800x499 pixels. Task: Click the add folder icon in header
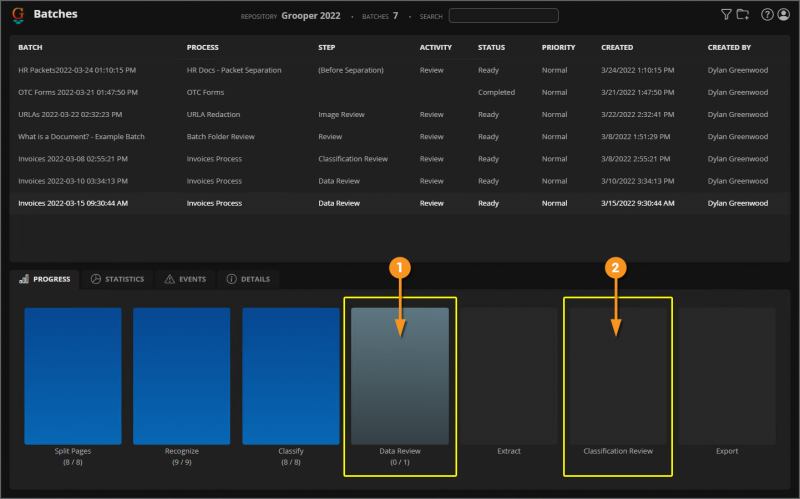point(743,15)
